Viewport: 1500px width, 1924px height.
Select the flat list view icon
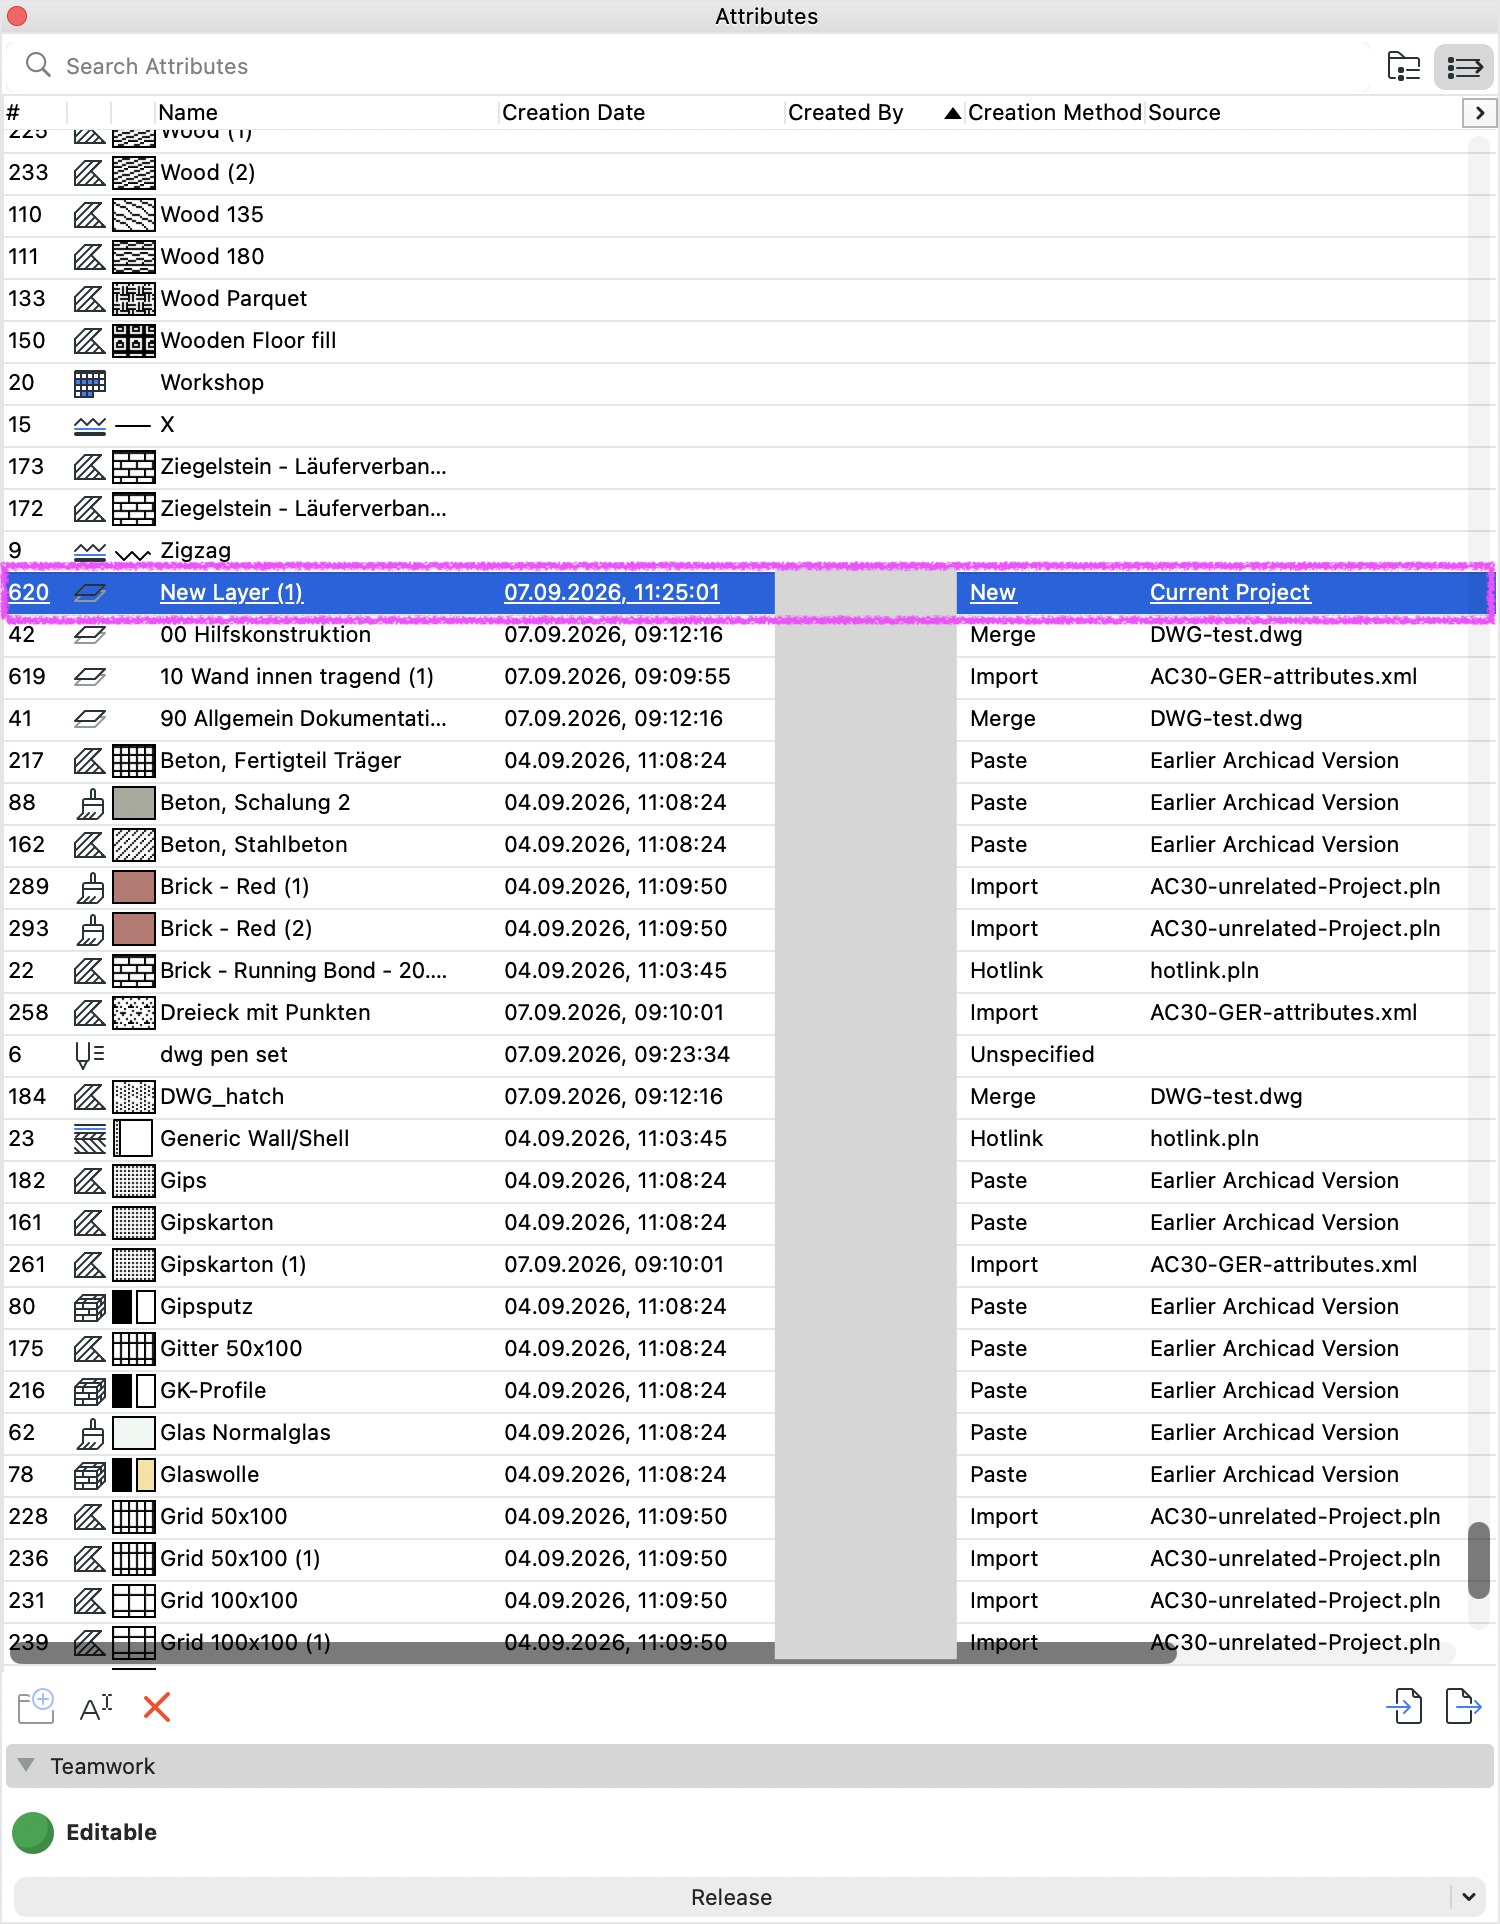coord(1464,67)
